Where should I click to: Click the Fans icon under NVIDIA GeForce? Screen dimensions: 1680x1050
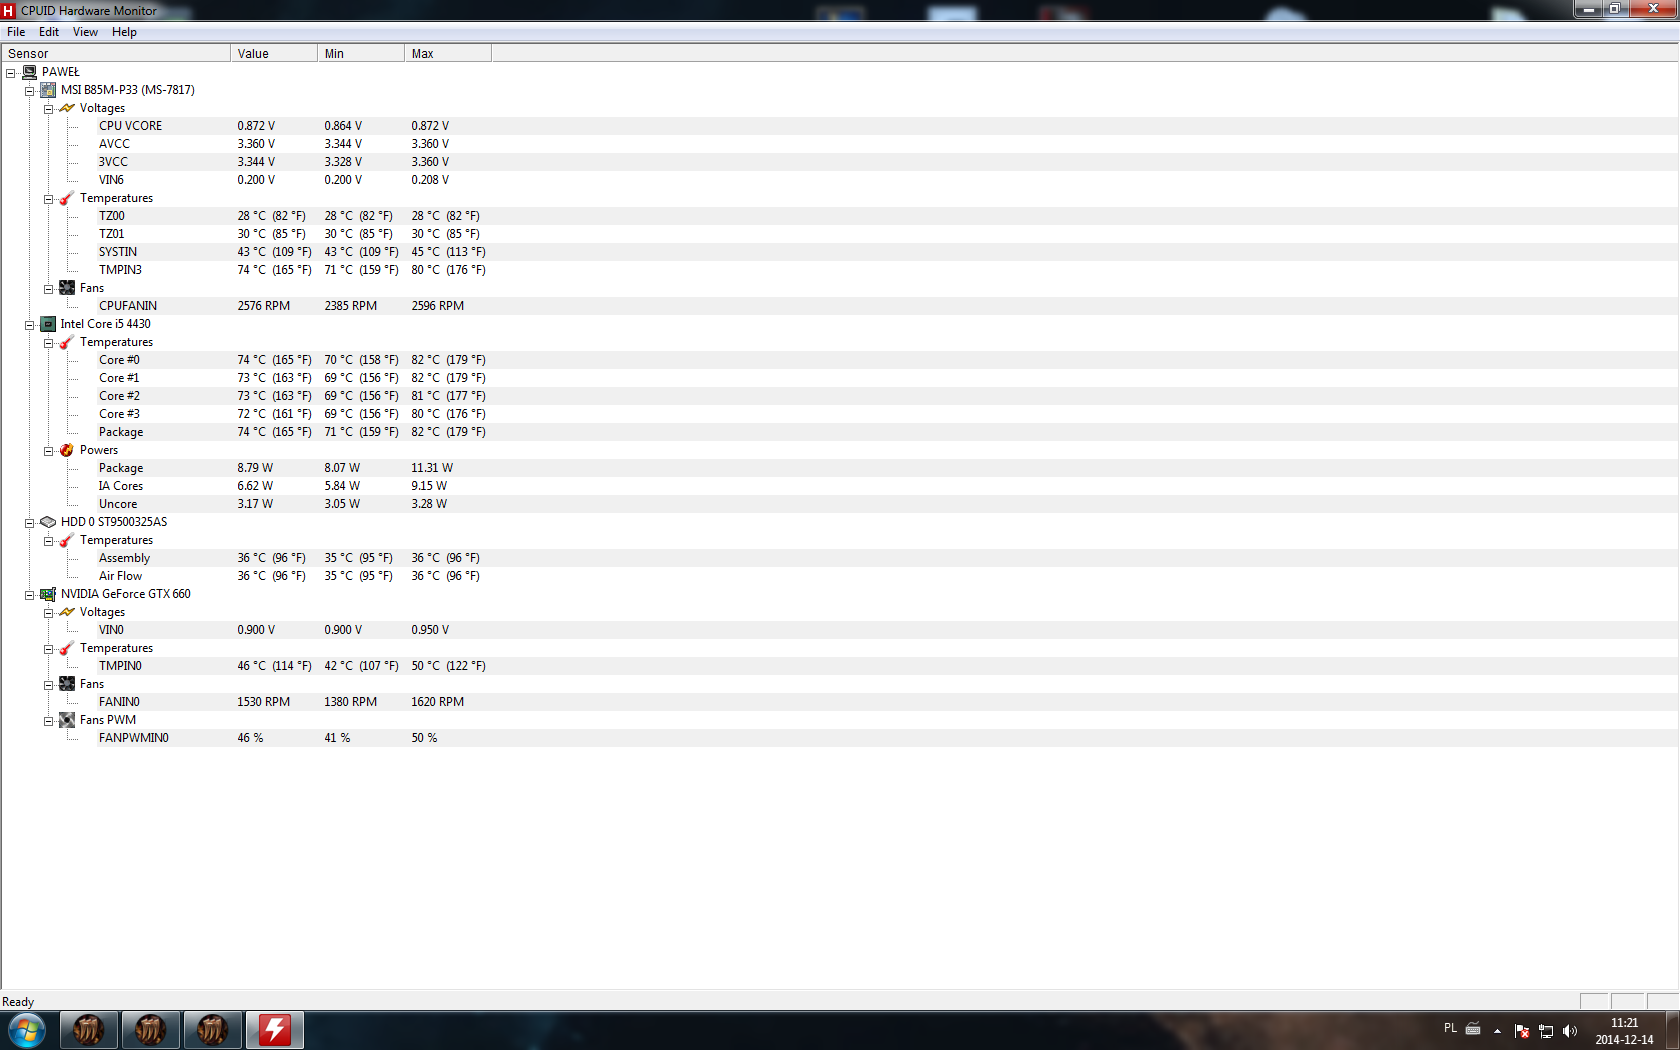click(x=67, y=684)
